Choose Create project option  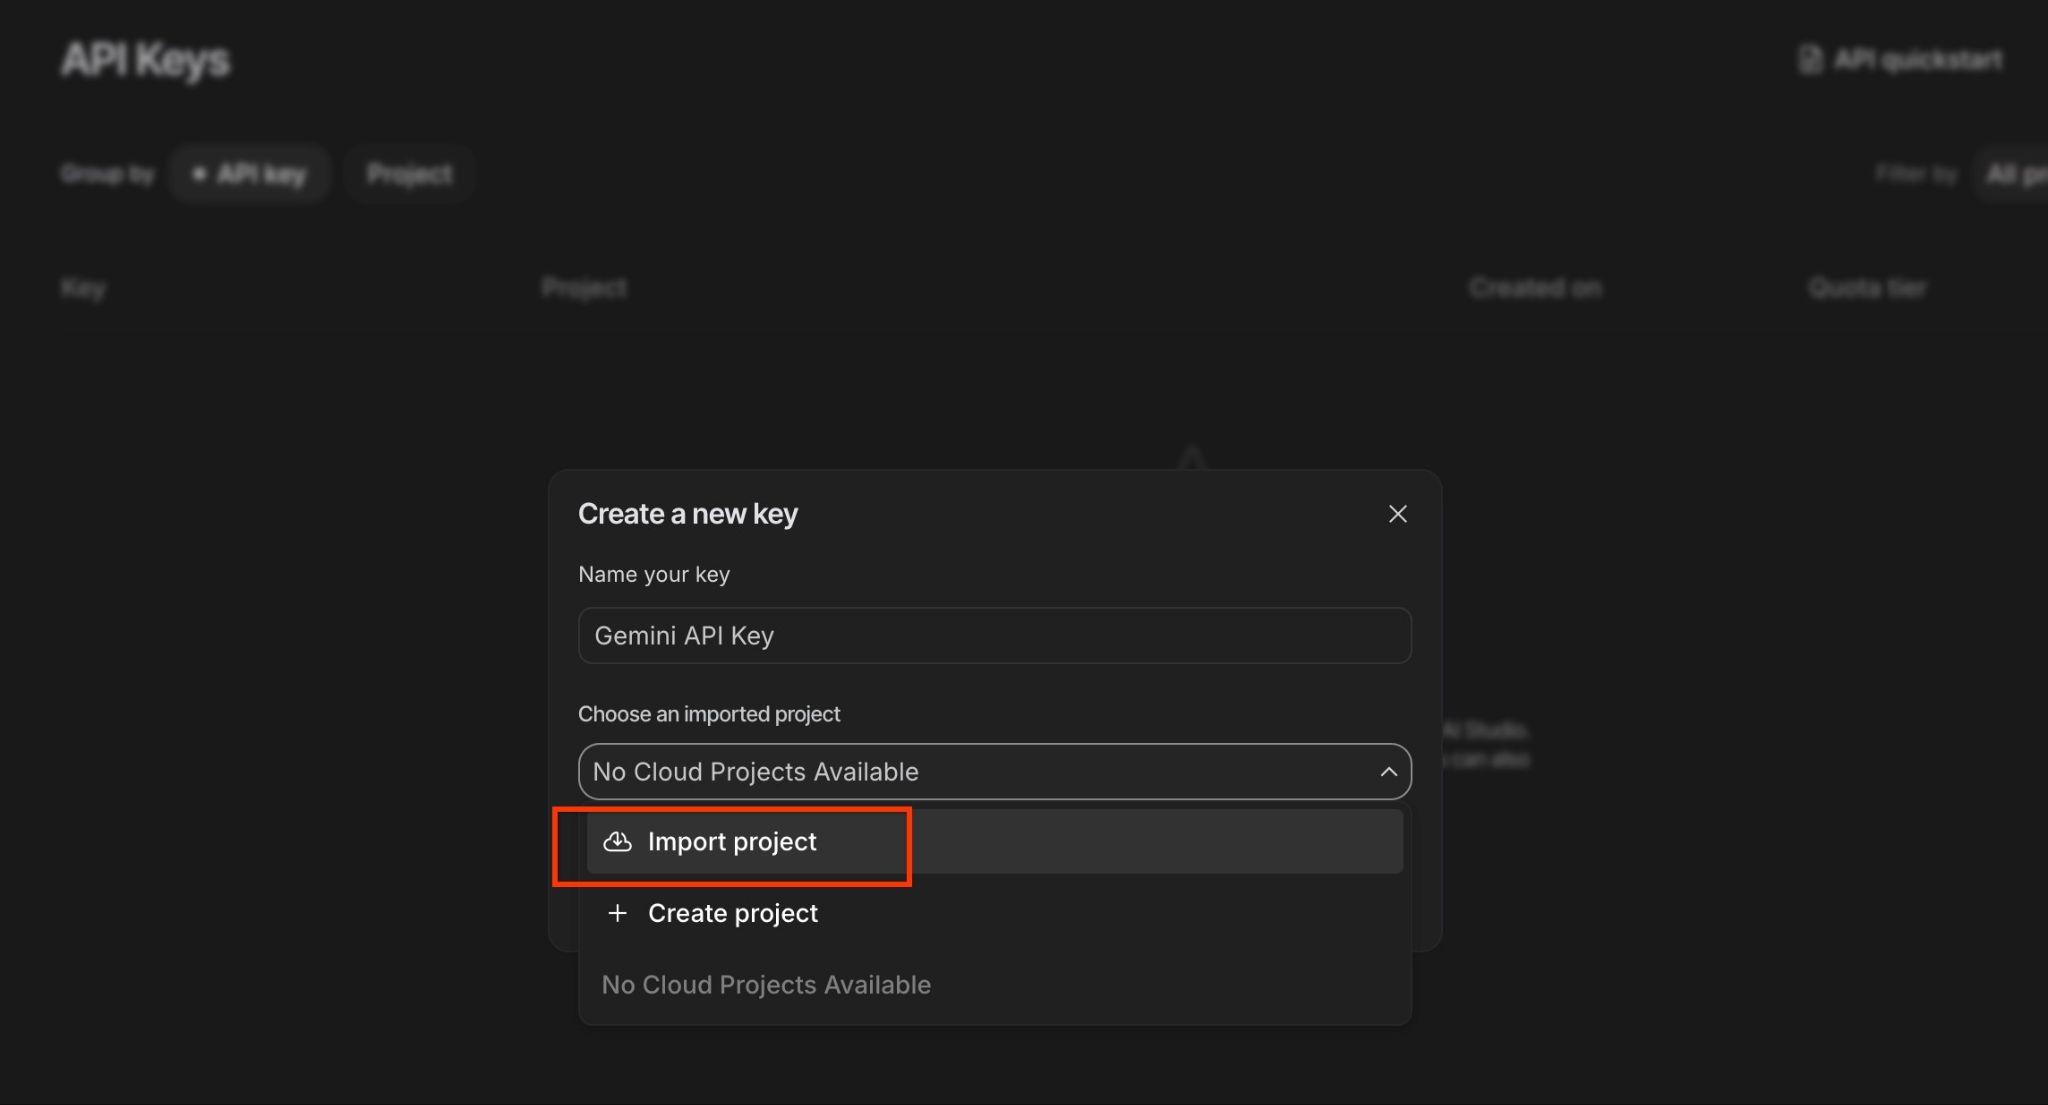[x=732, y=914]
